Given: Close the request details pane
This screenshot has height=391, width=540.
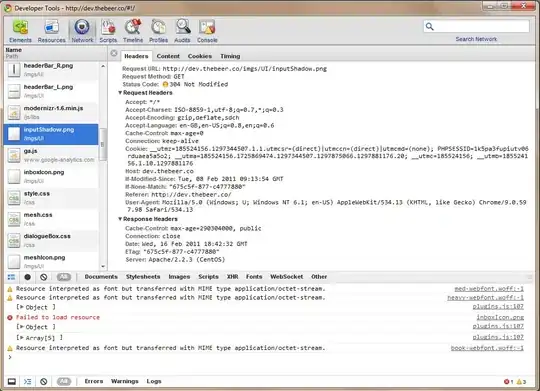Looking at the screenshot, I should 114,53.
